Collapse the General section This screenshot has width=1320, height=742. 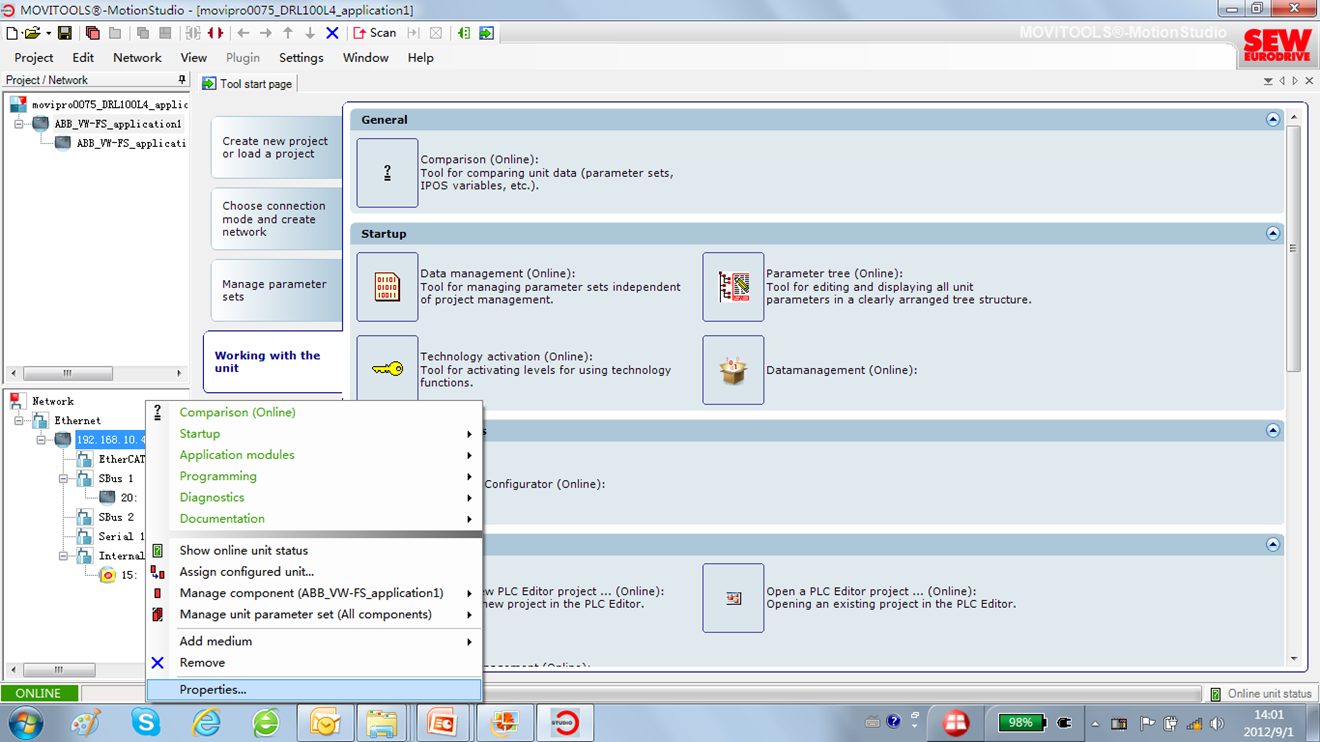pos(1272,119)
